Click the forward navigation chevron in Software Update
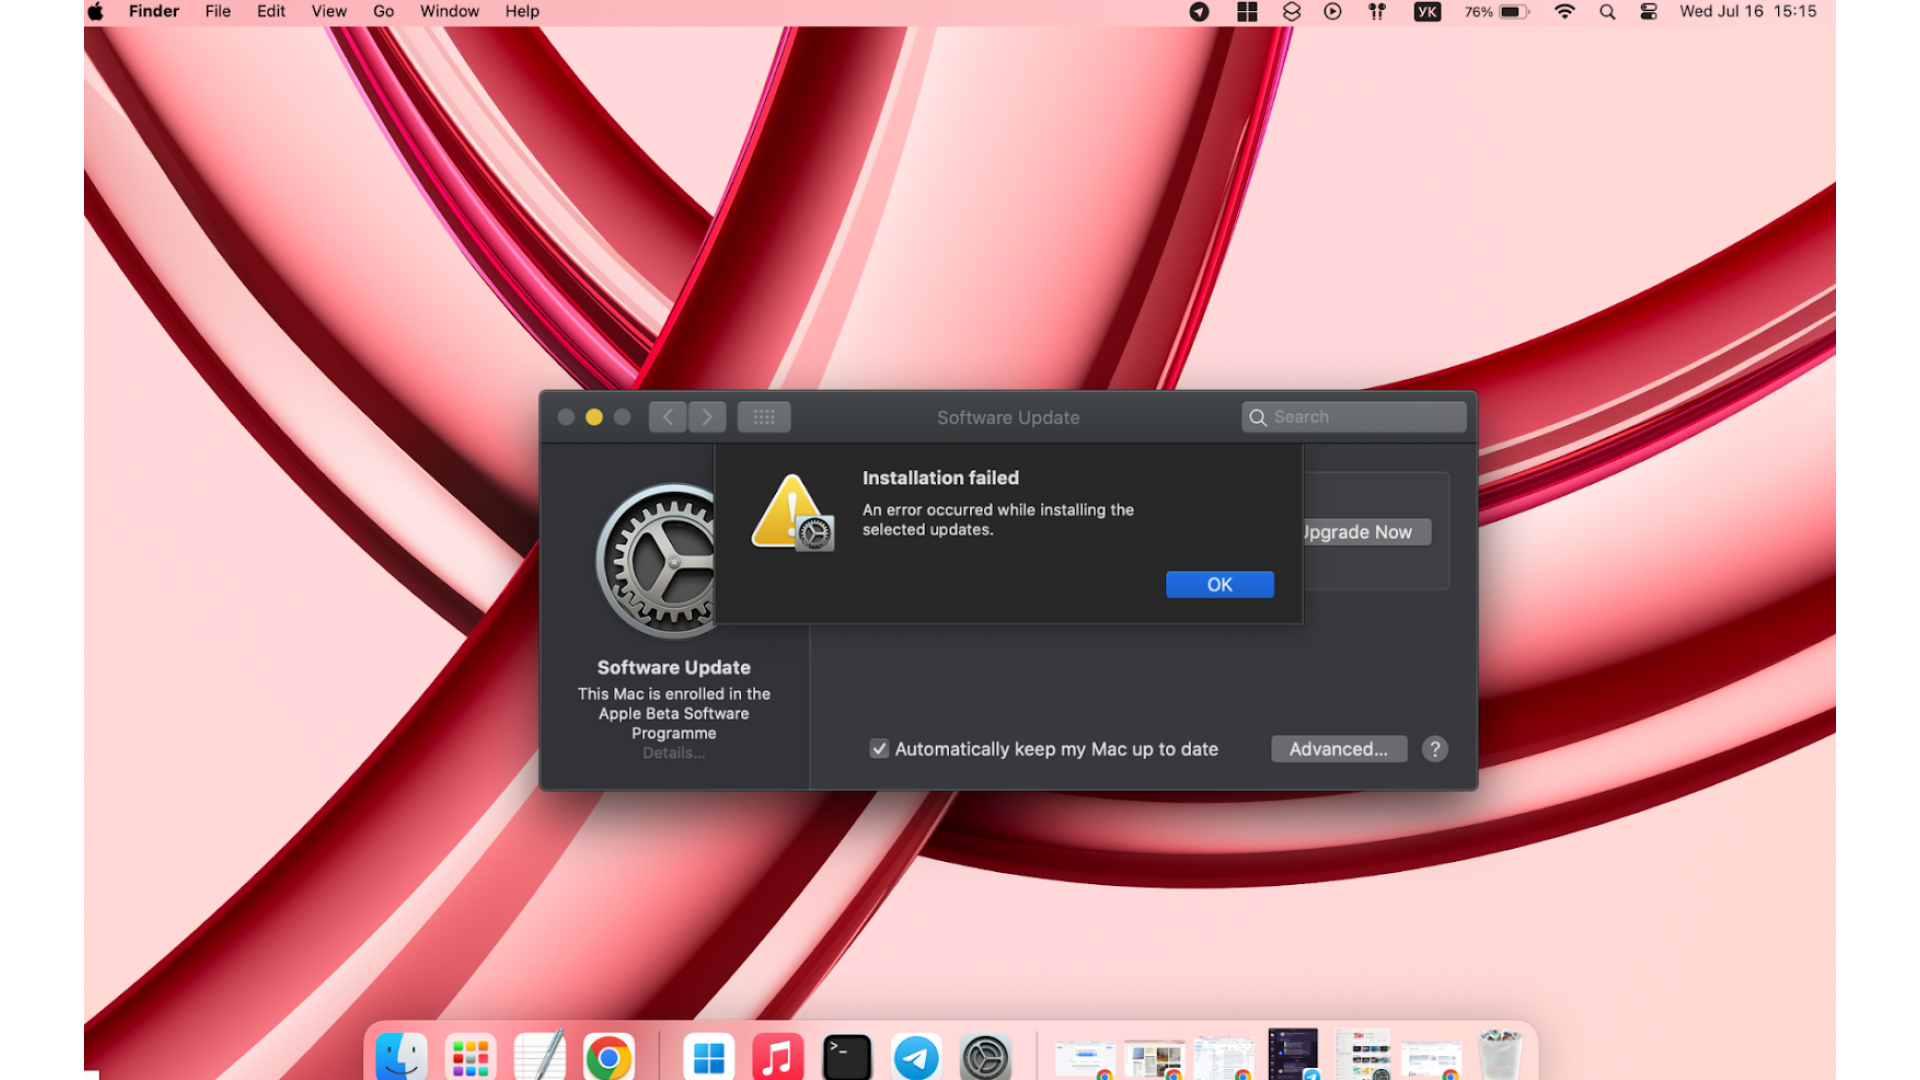 click(707, 417)
